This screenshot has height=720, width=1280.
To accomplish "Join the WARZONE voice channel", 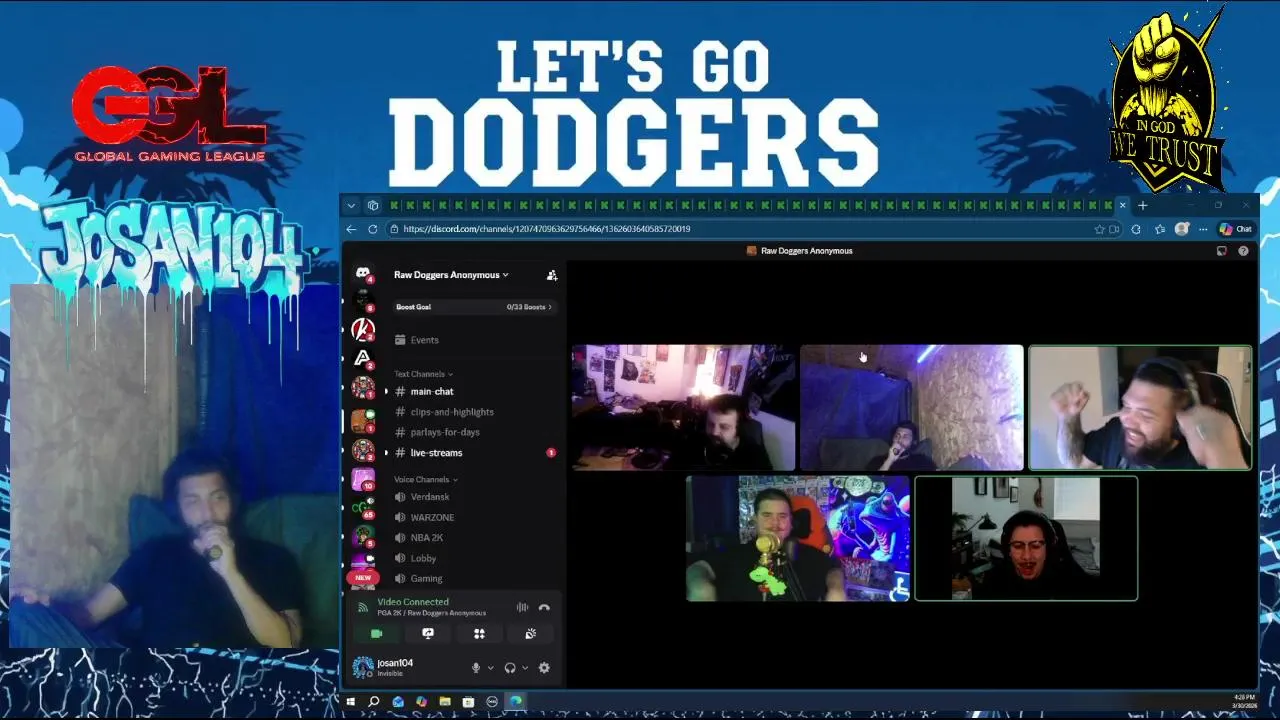I will click(472, 517).
